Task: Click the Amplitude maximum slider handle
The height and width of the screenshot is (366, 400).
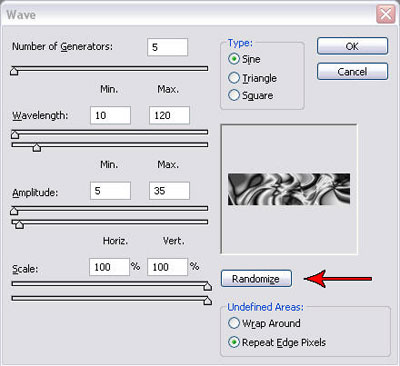Action: [x=20, y=224]
